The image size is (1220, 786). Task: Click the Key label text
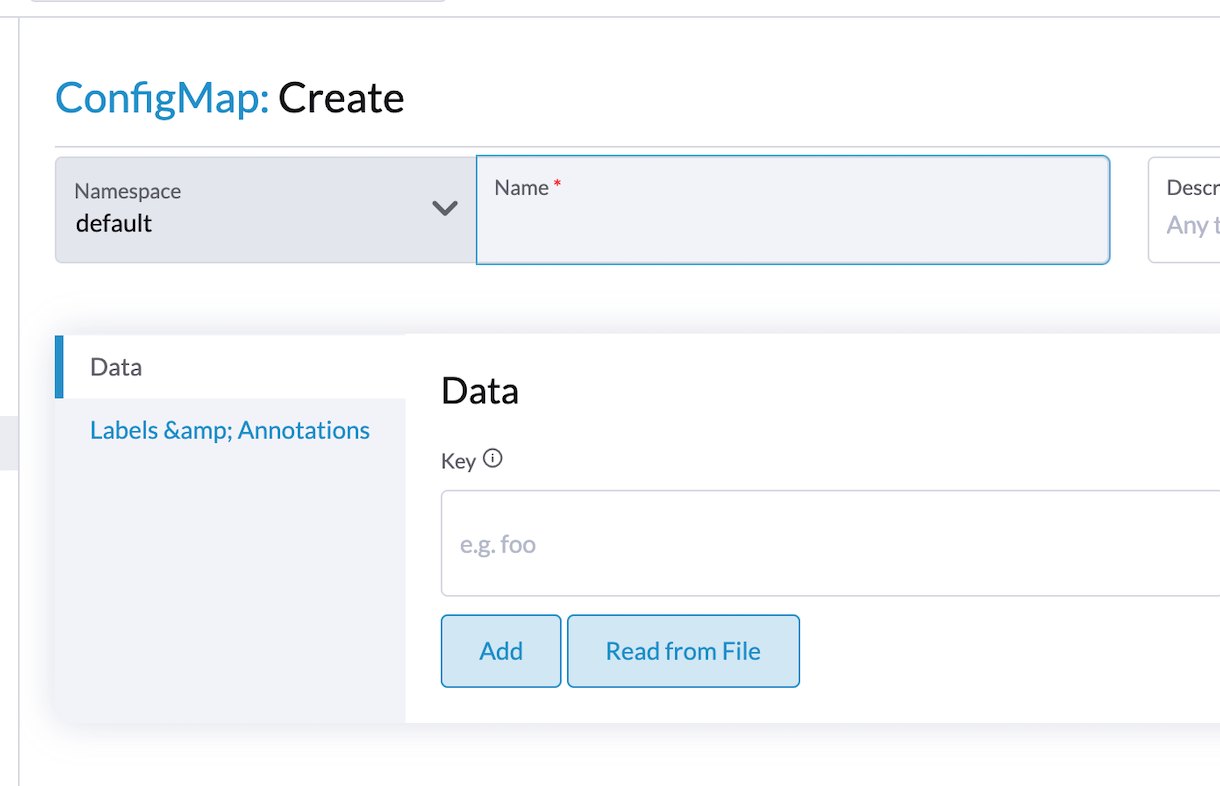pyautogui.click(x=458, y=461)
